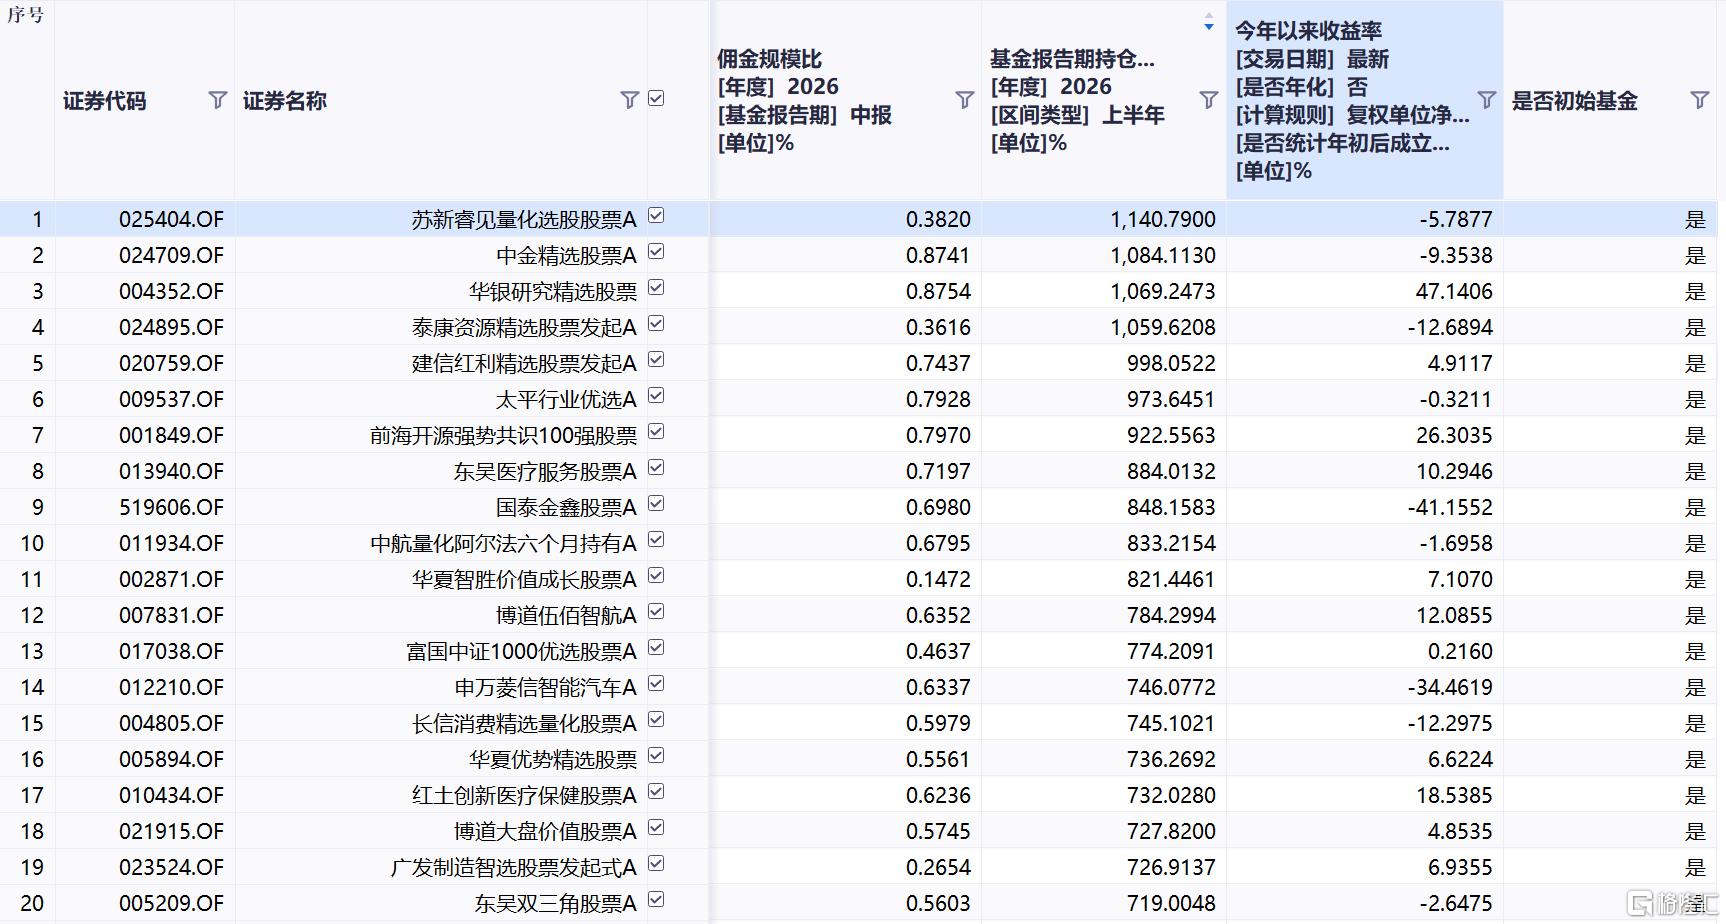Image resolution: width=1726 pixels, height=924 pixels.
Task: Click holding value 1,140.7900
Action: pos(1163,219)
